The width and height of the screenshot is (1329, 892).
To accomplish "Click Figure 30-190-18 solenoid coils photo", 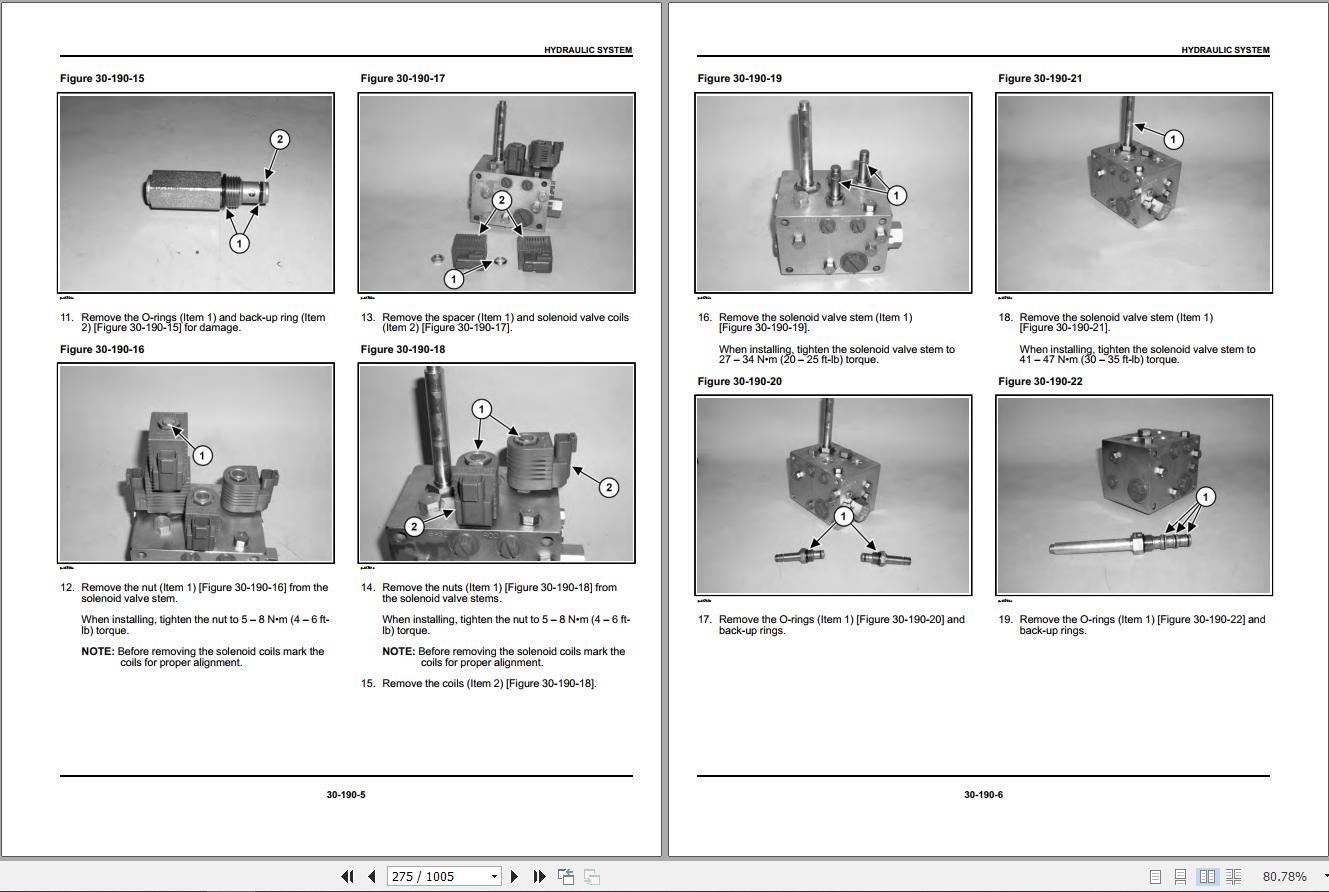I will pos(496,464).
